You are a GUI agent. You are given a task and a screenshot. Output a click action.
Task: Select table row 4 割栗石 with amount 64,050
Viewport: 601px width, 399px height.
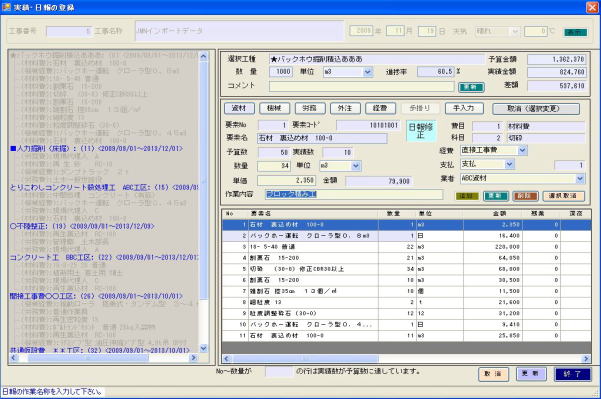click(x=406, y=258)
